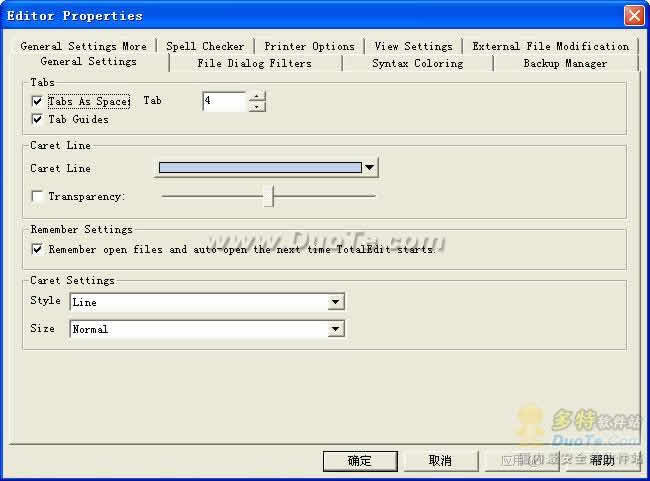Screen dimensions: 650x481
Task: Decrease Tab size with down arrow
Action: tap(257, 107)
